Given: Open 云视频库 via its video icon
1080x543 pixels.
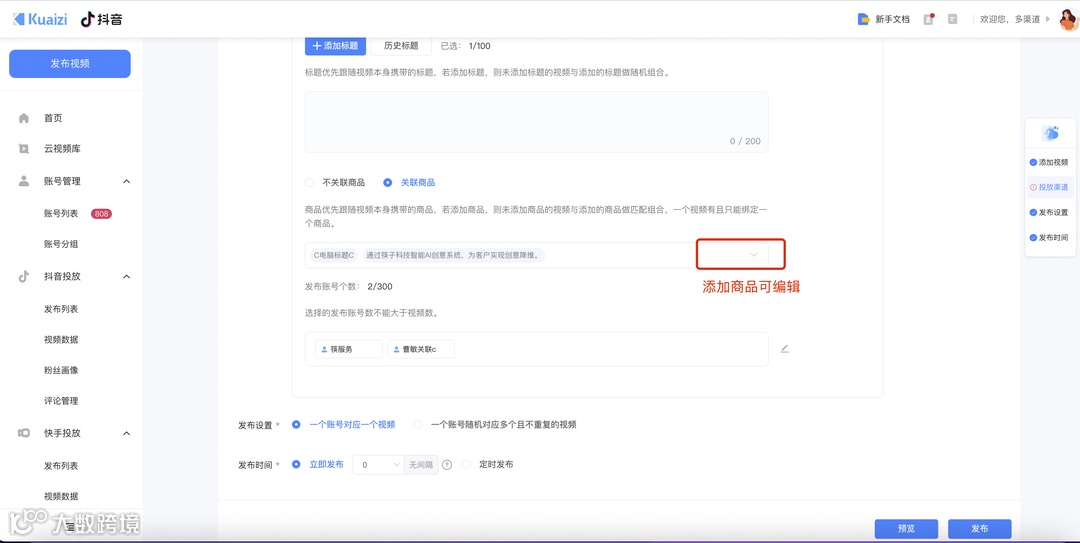Looking at the screenshot, I should [x=24, y=149].
